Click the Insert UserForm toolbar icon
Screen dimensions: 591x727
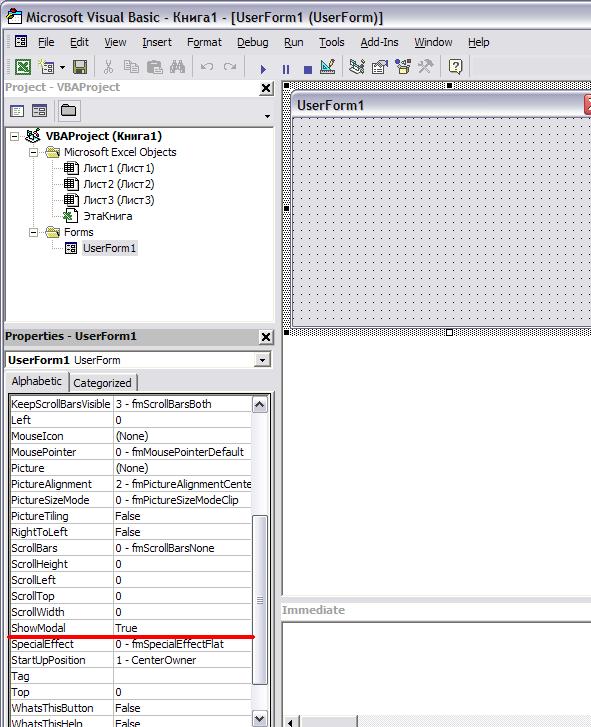coord(46,67)
